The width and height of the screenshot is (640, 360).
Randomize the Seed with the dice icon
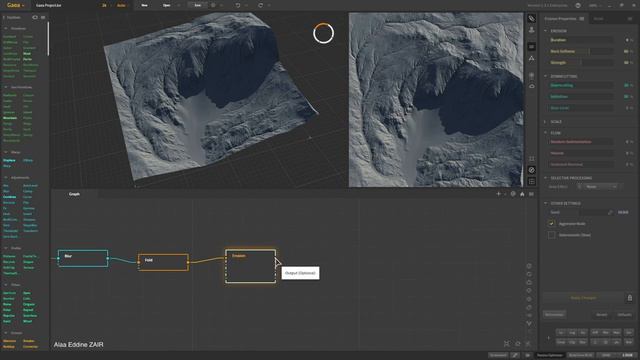pos(610,212)
